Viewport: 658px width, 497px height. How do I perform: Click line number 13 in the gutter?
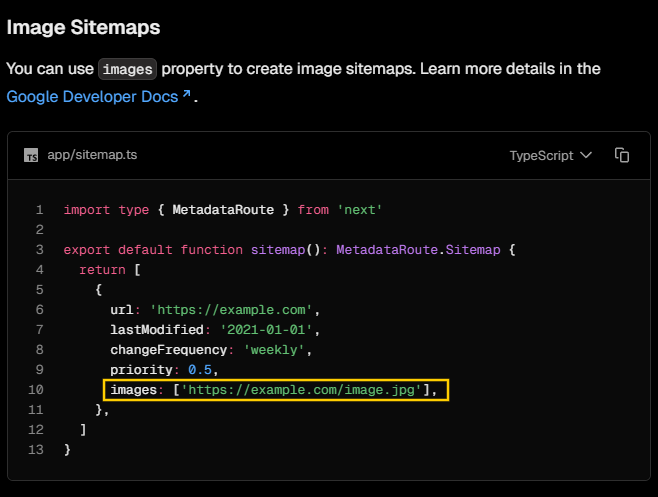coord(36,450)
